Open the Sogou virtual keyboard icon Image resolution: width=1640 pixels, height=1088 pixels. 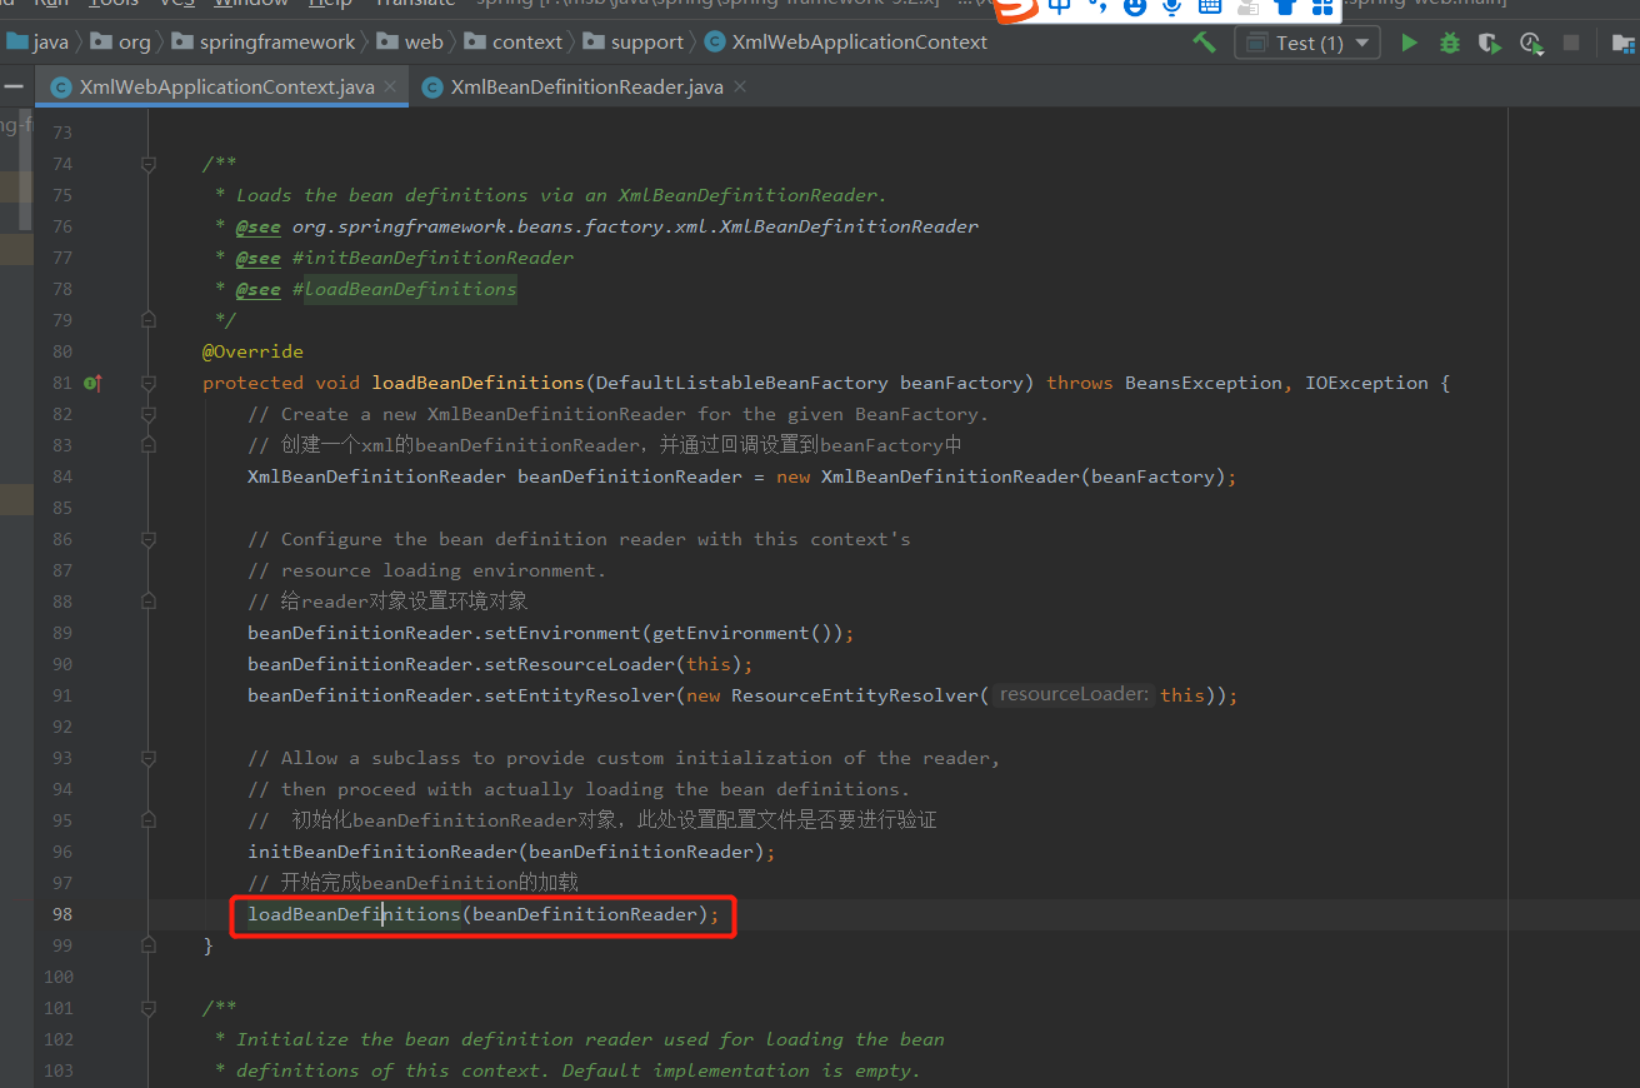click(x=1209, y=9)
